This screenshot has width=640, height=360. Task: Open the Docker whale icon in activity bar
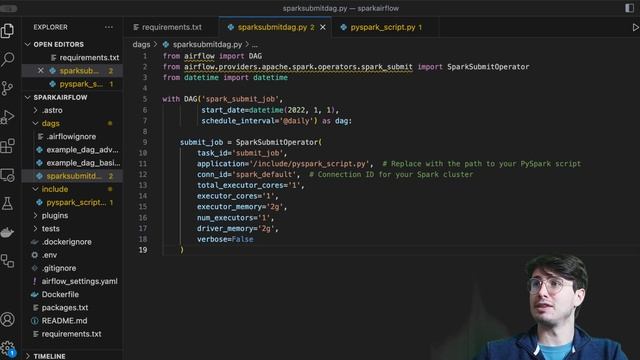click(x=8, y=232)
